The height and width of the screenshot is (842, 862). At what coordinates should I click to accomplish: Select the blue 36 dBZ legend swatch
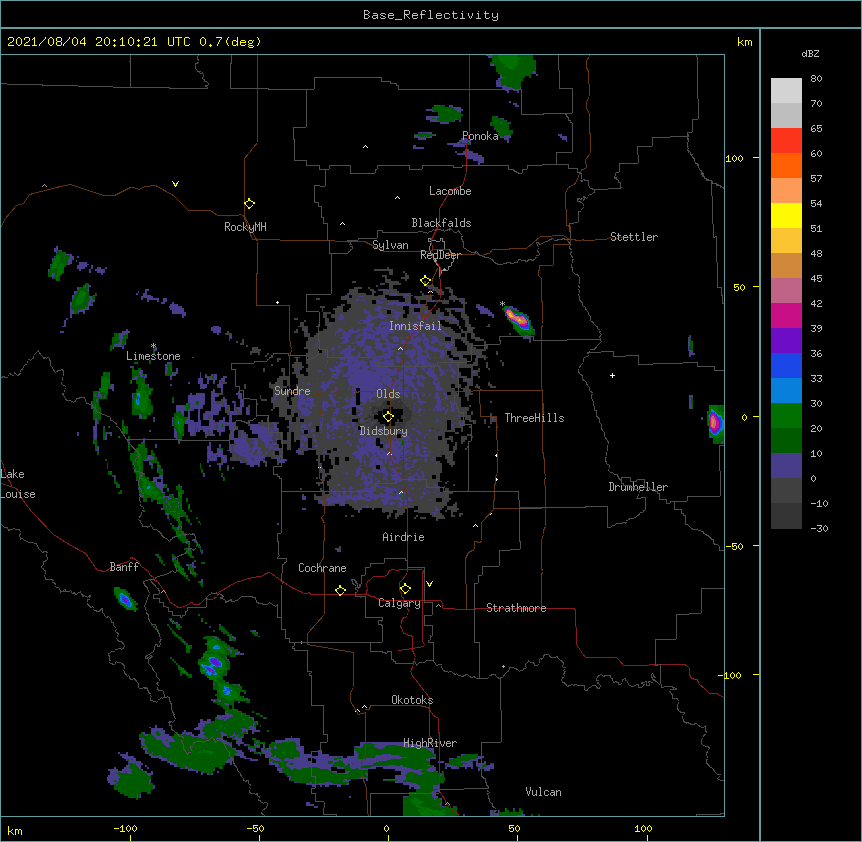click(x=786, y=365)
